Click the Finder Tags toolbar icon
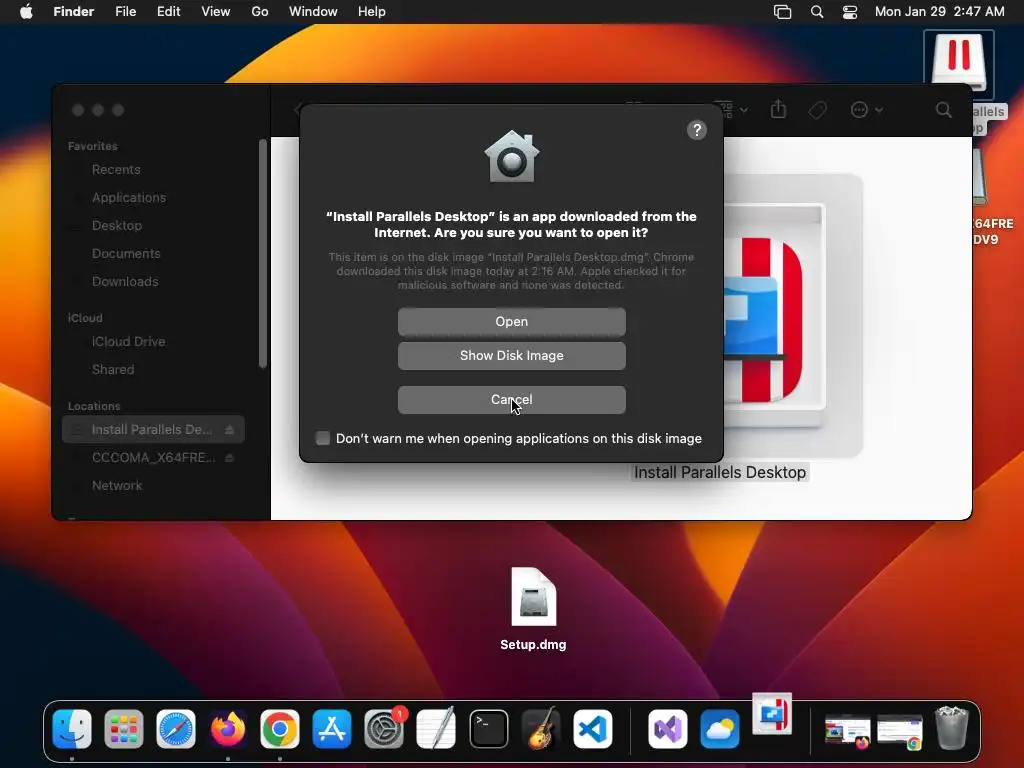The image size is (1024, 768). 817,110
